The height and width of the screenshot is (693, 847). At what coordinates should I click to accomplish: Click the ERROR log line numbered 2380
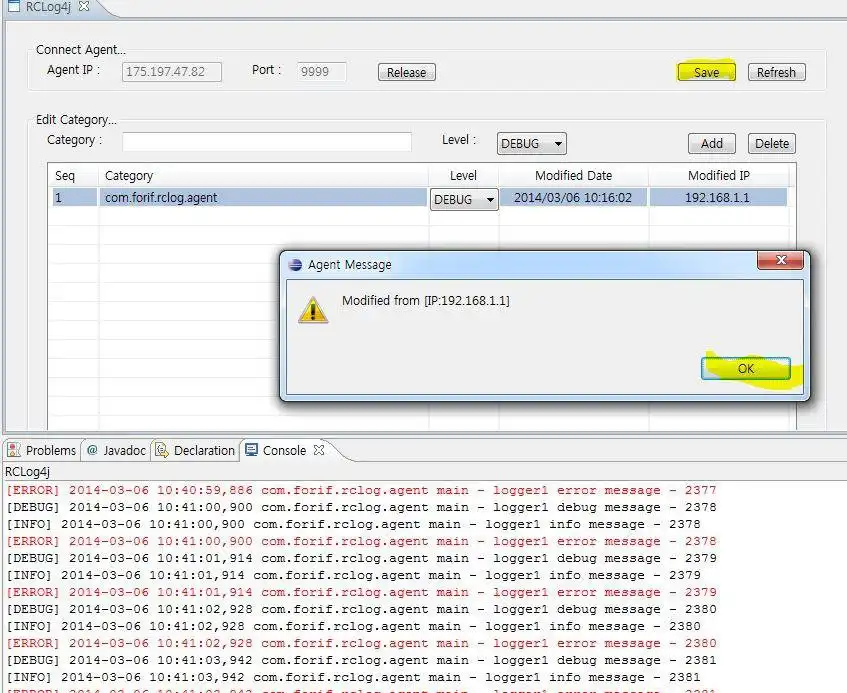click(x=361, y=643)
